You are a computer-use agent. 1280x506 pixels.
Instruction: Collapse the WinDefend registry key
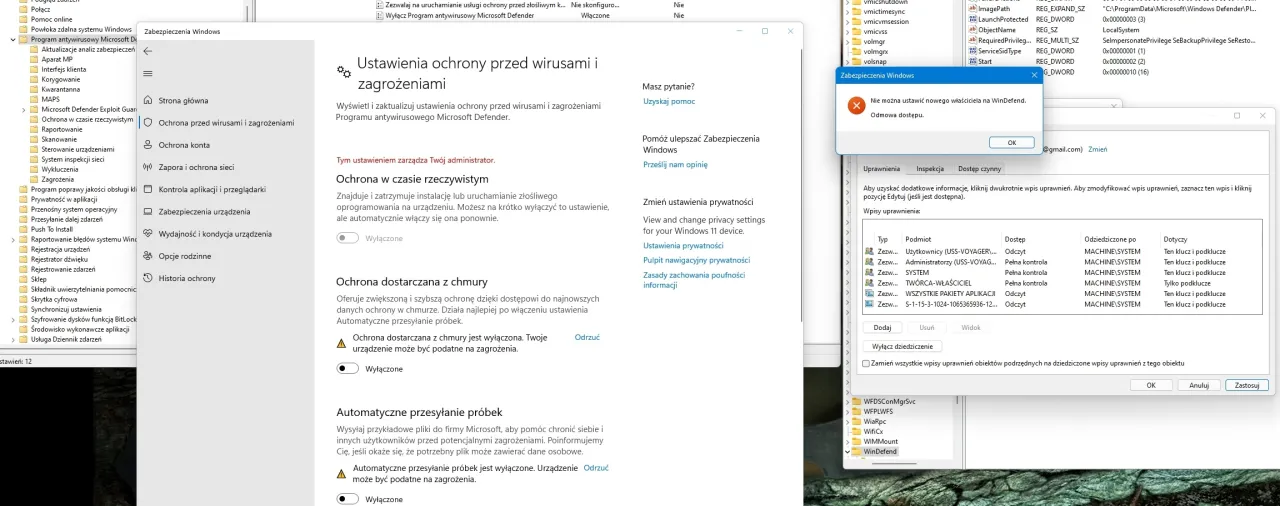[846, 452]
